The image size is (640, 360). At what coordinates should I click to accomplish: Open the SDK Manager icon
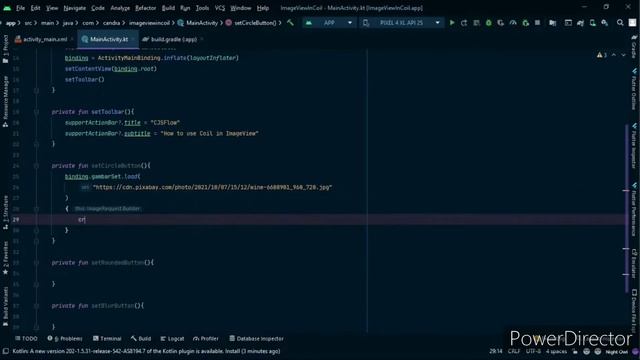tap(605, 23)
